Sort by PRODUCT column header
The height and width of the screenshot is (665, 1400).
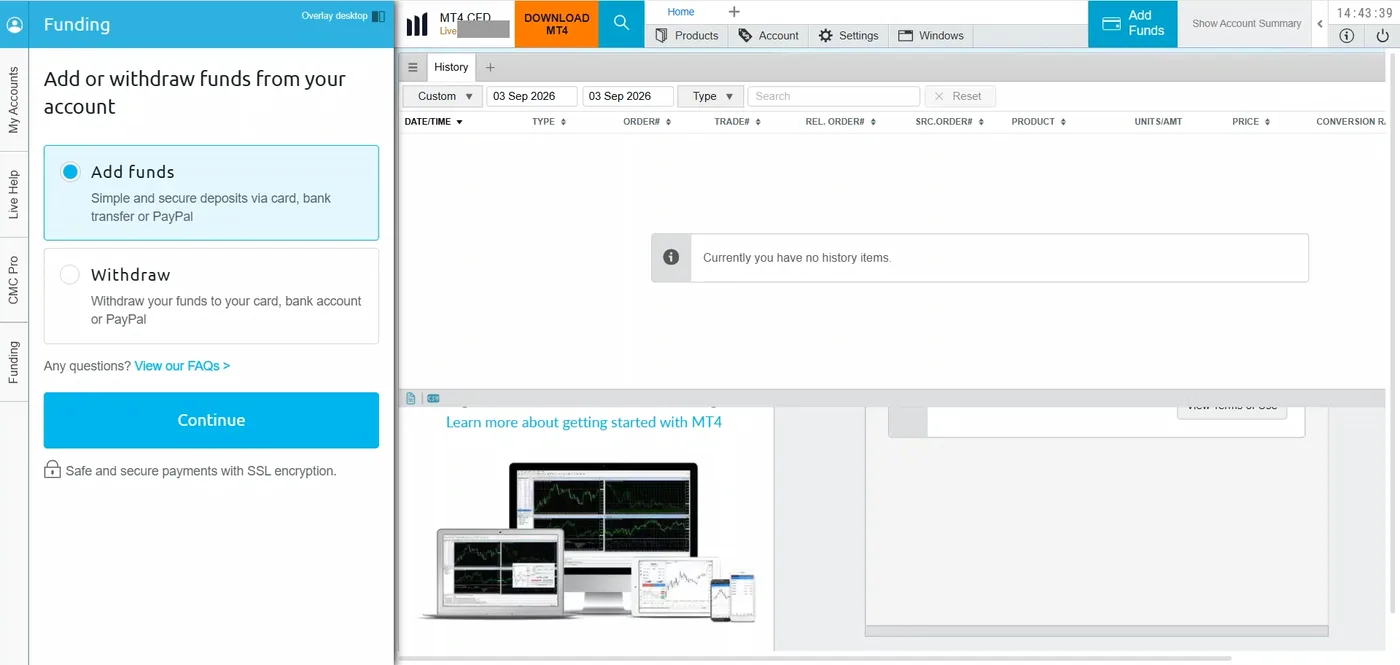tap(1039, 122)
